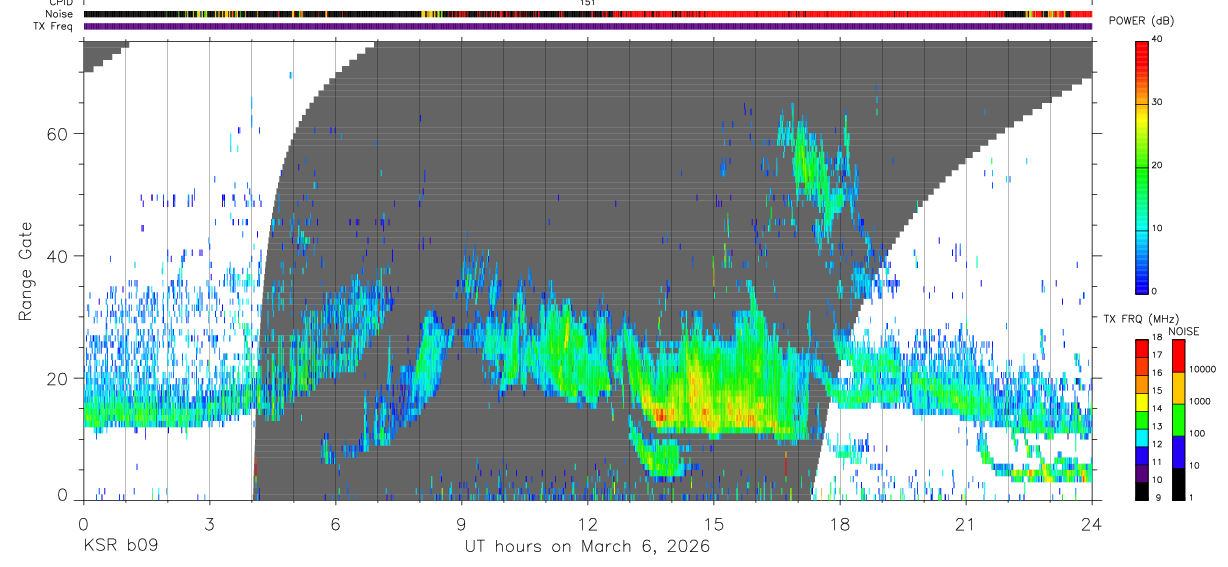The width and height of the screenshot is (1228, 567).
Task: Click the 'POWER (dB)' legend title
Action: [1143, 21]
